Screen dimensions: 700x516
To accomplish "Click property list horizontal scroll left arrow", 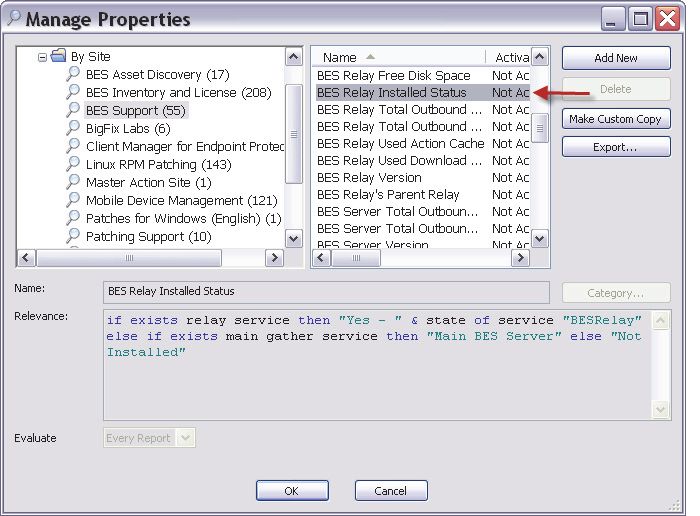I will click(x=321, y=258).
